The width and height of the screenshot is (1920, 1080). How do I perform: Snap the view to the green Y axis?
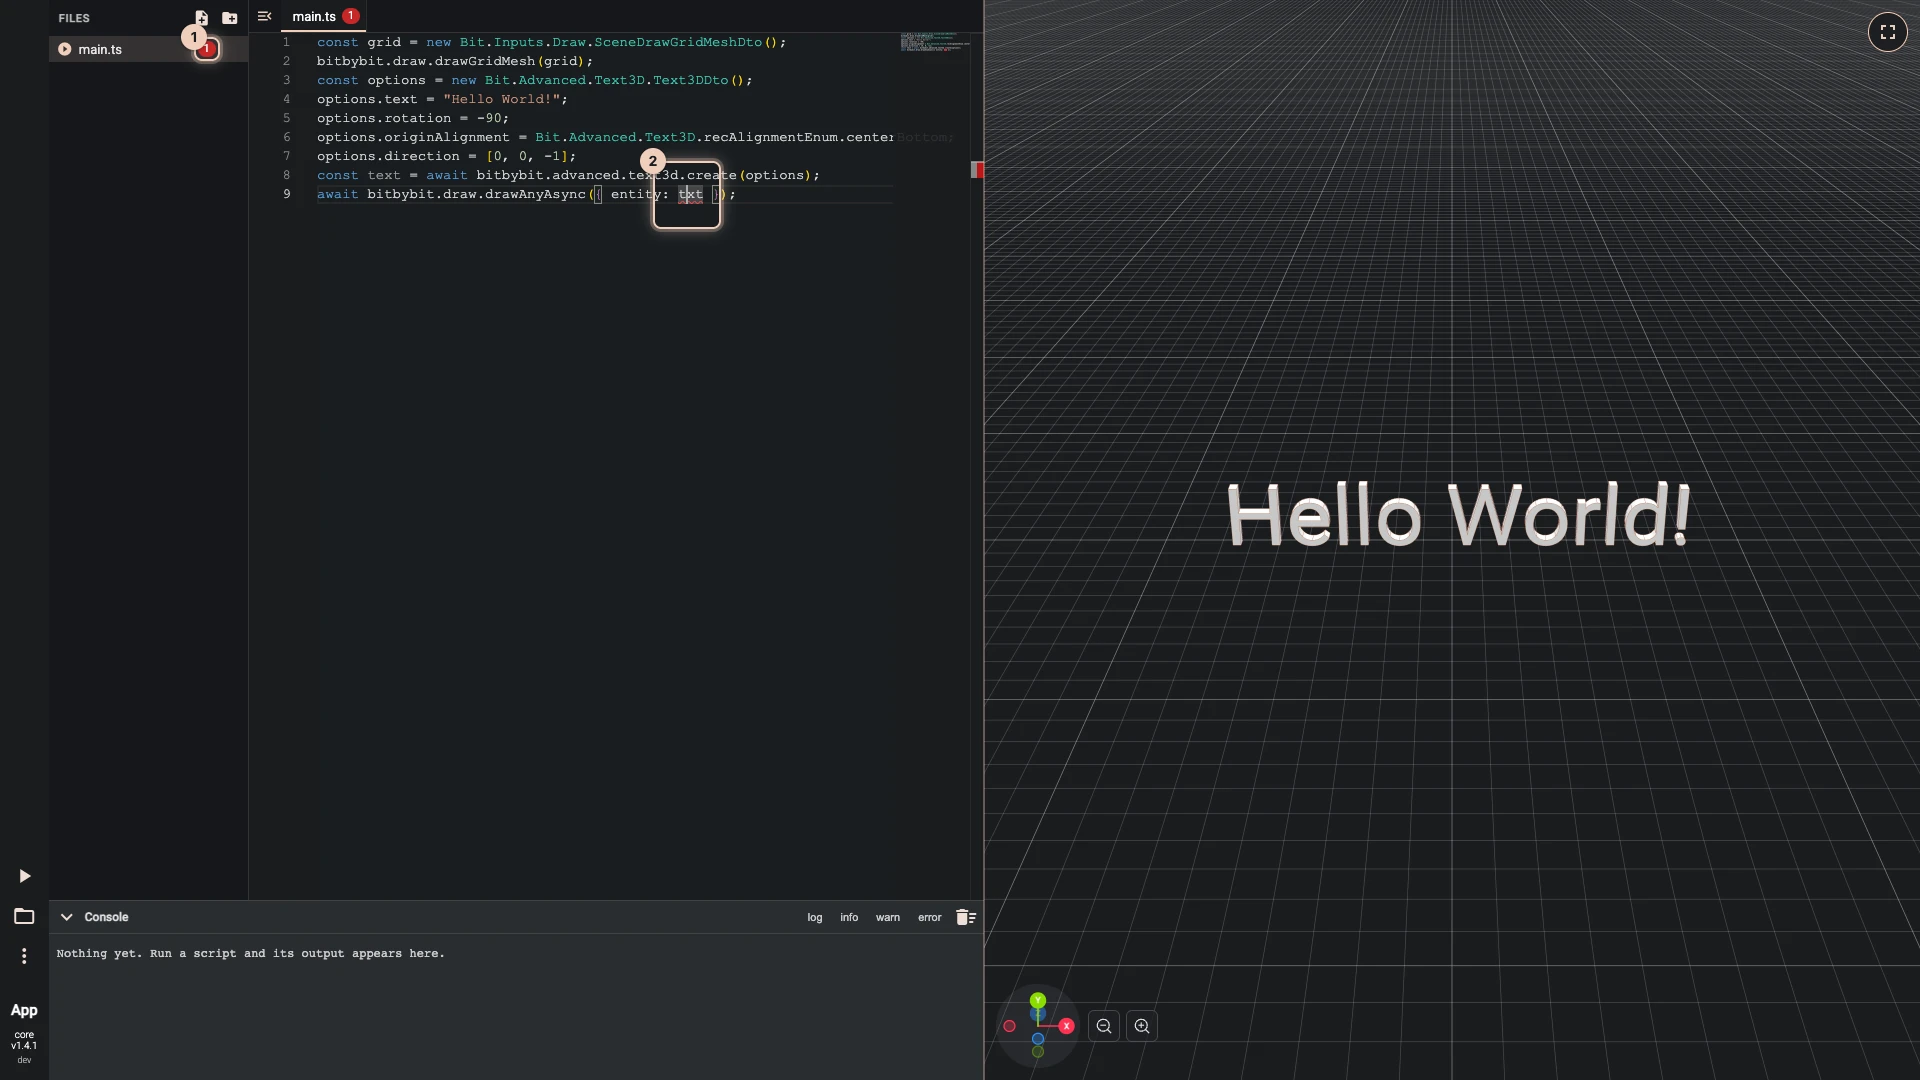point(1038,1000)
